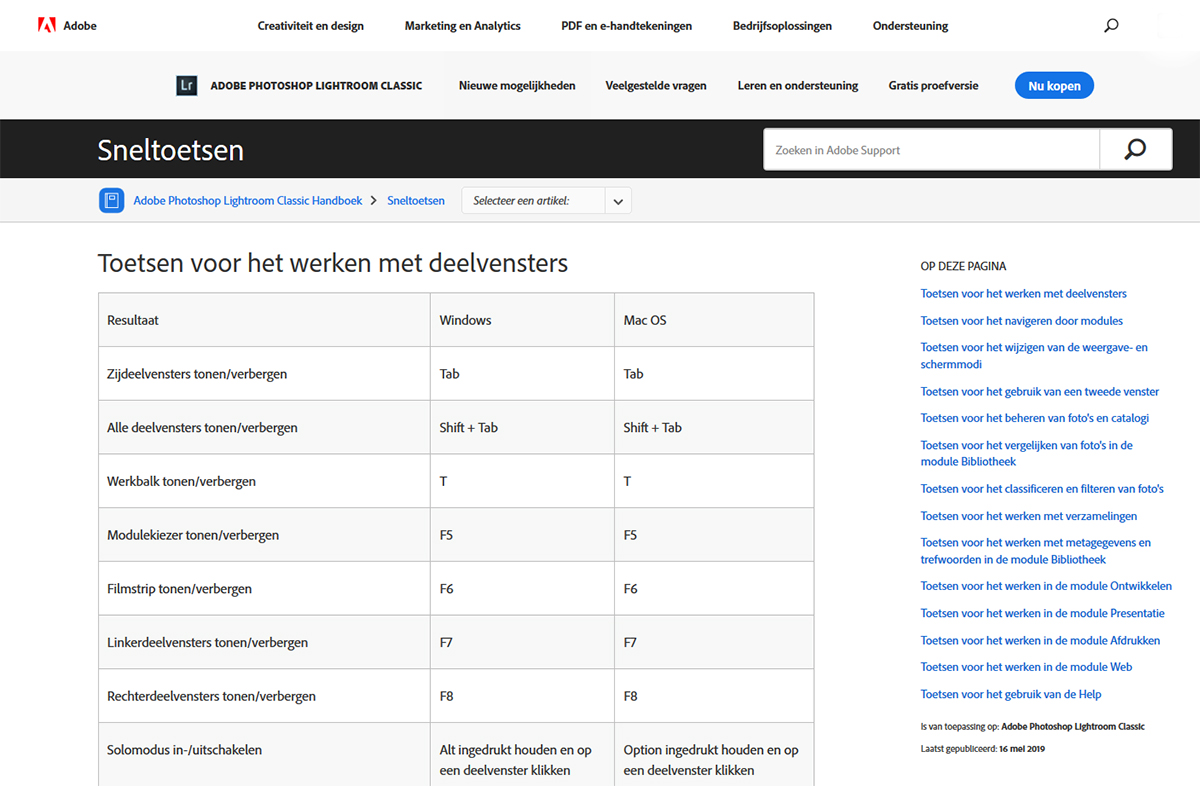Open Gratis proefversie link

tap(933, 86)
